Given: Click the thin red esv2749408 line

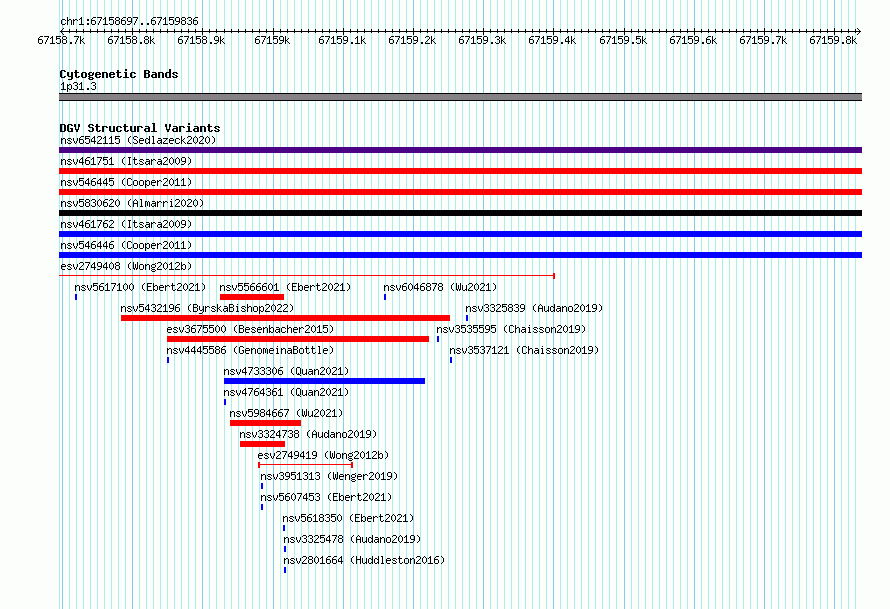Looking at the screenshot, I should tap(307, 276).
